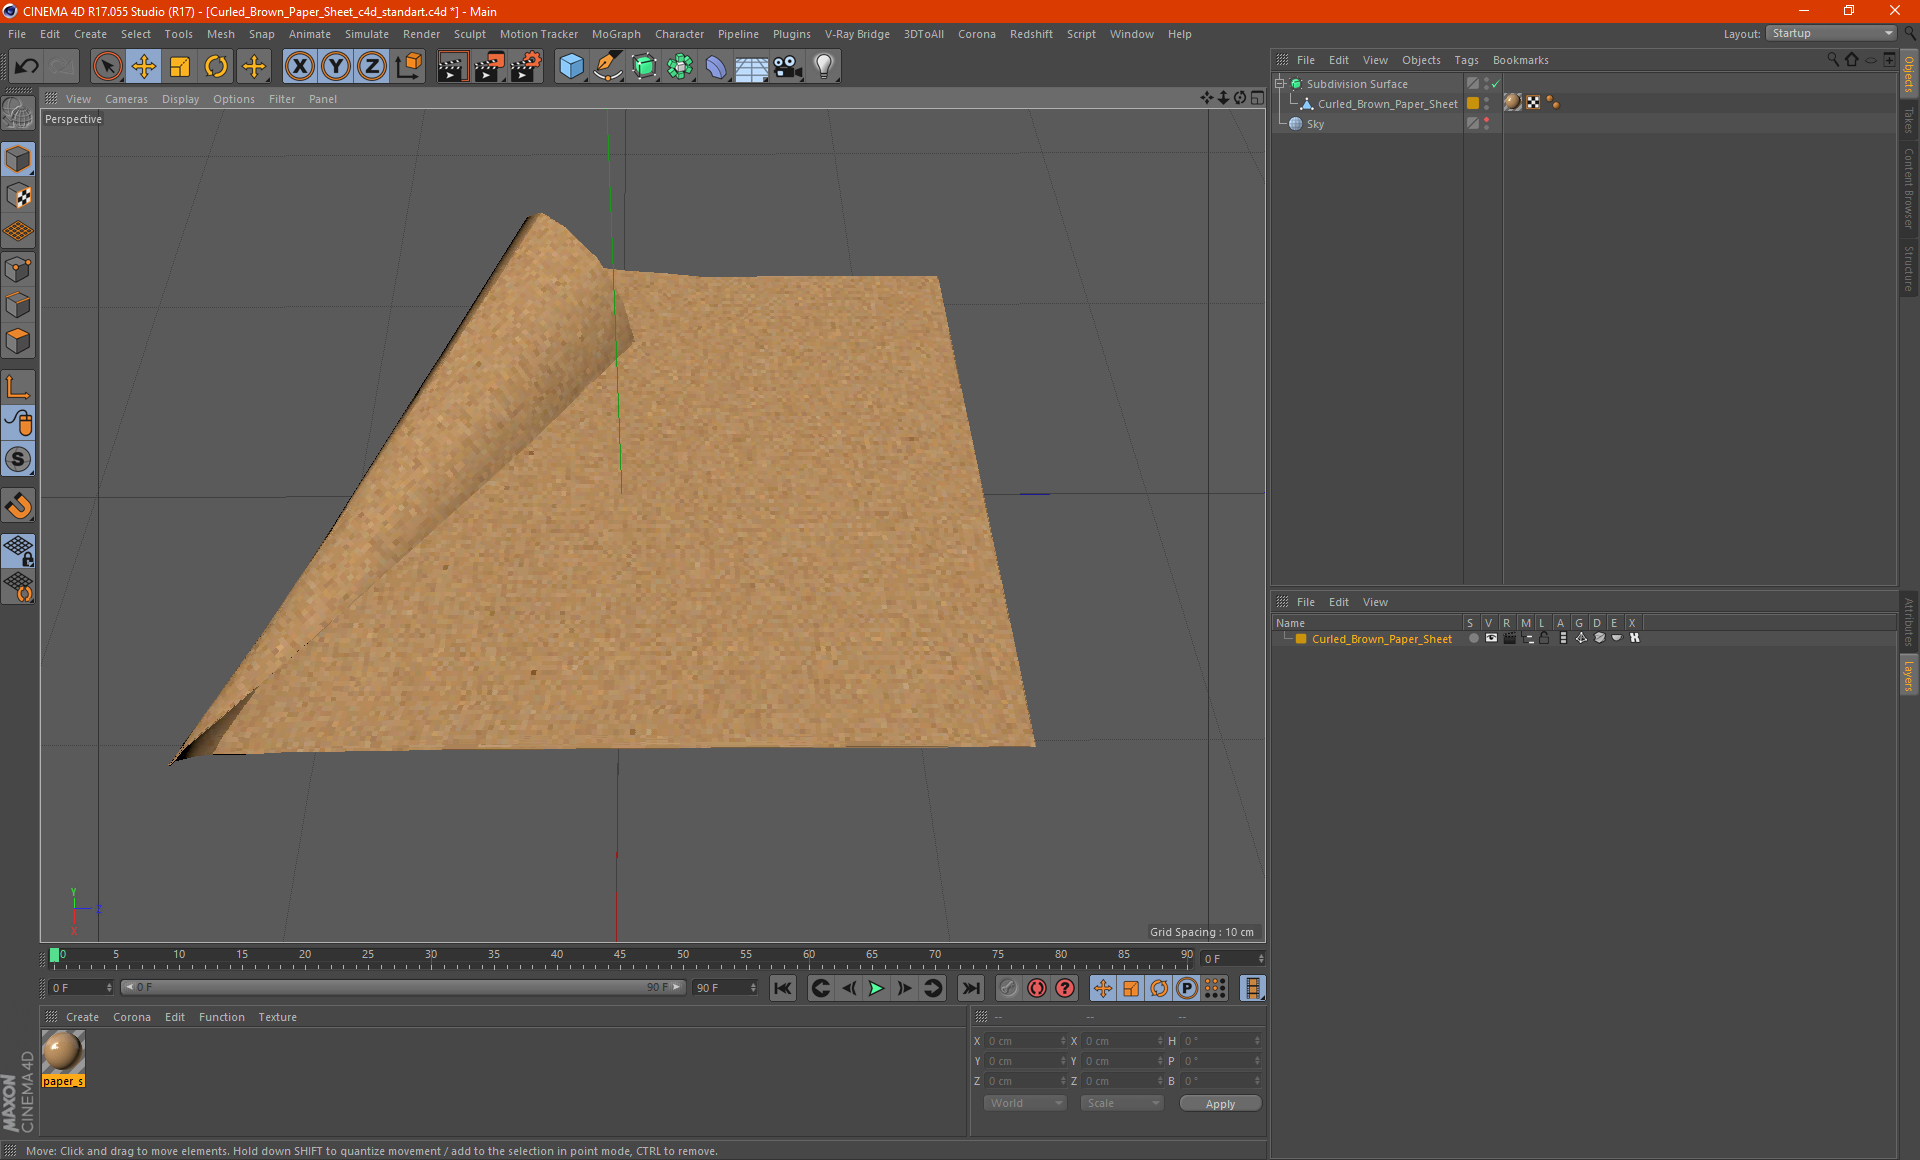
Task: Select the Sky object
Action: click(1315, 124)
